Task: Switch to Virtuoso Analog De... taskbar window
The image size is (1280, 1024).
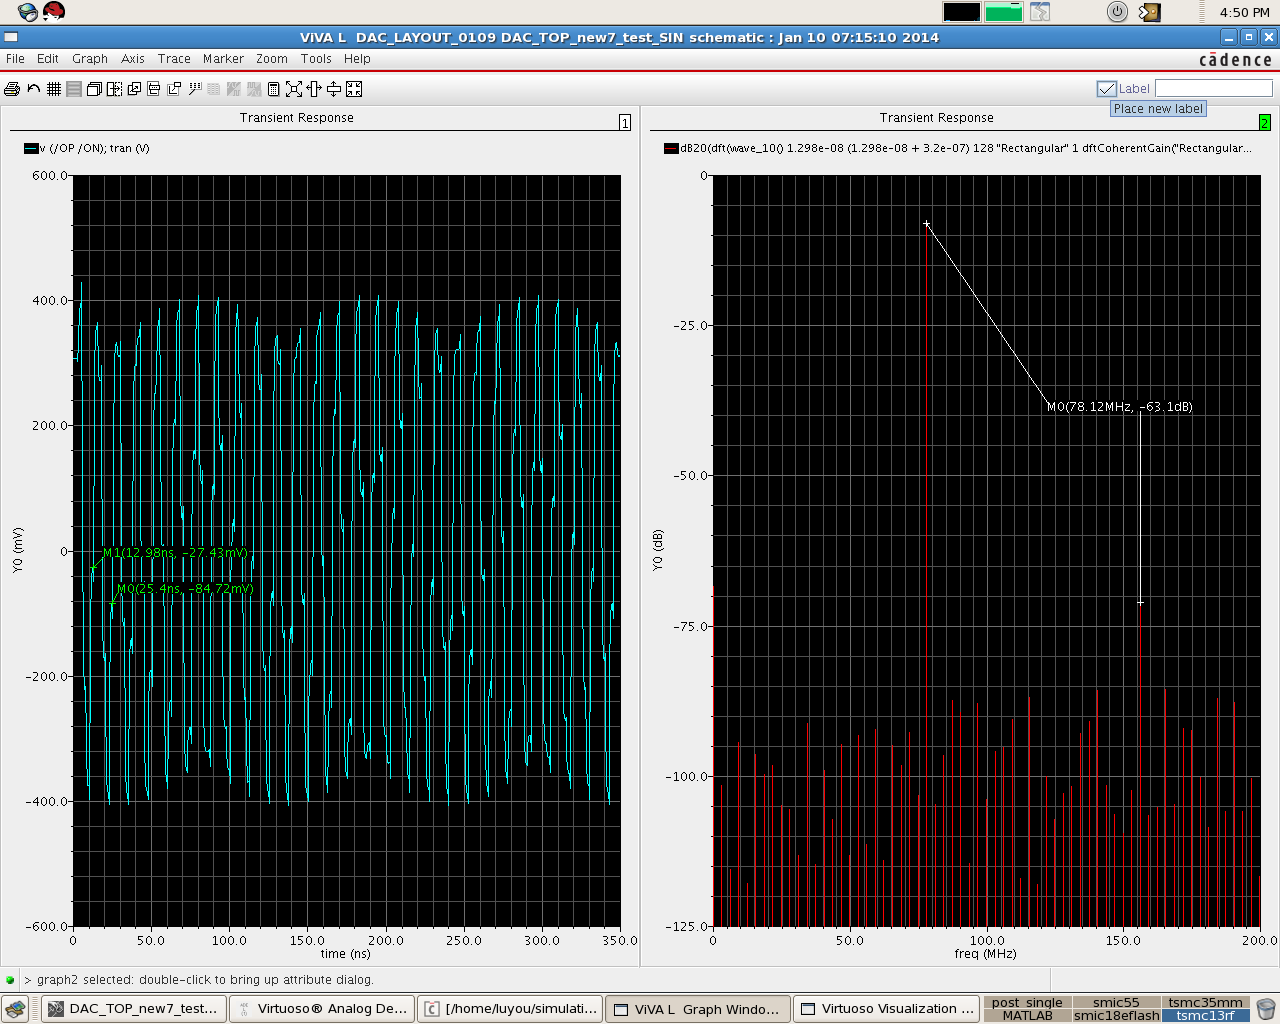Action: [322, 1009]
